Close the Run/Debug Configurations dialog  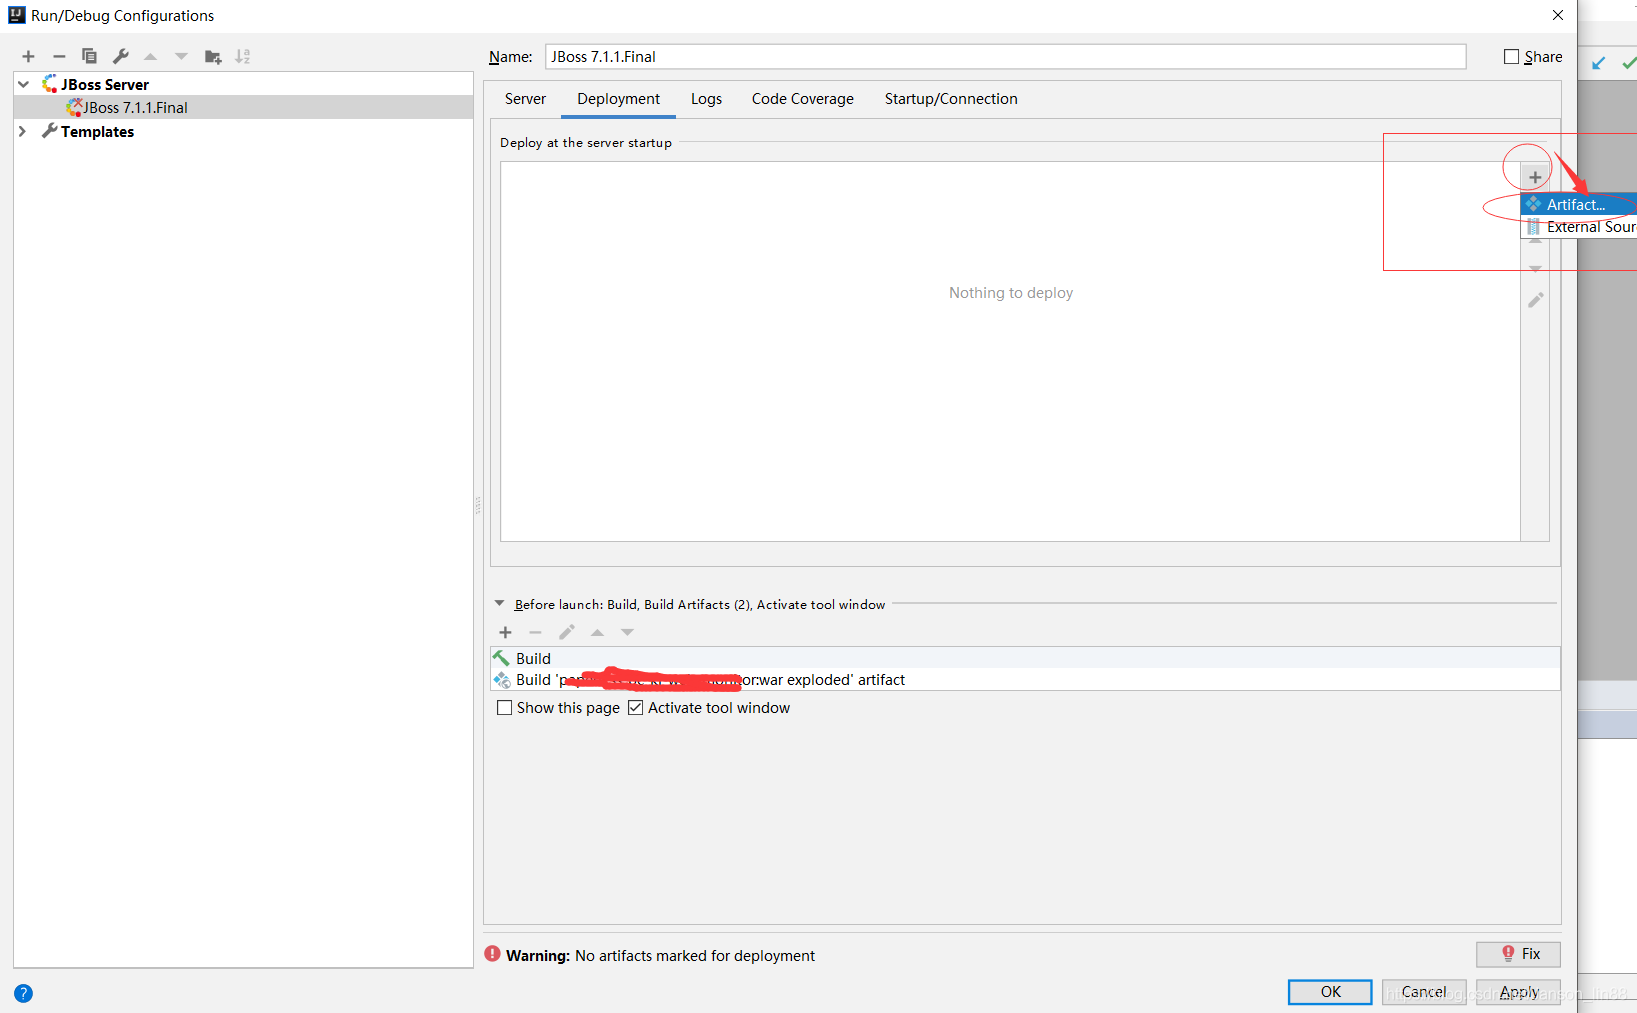click(x=1557, y=15)
